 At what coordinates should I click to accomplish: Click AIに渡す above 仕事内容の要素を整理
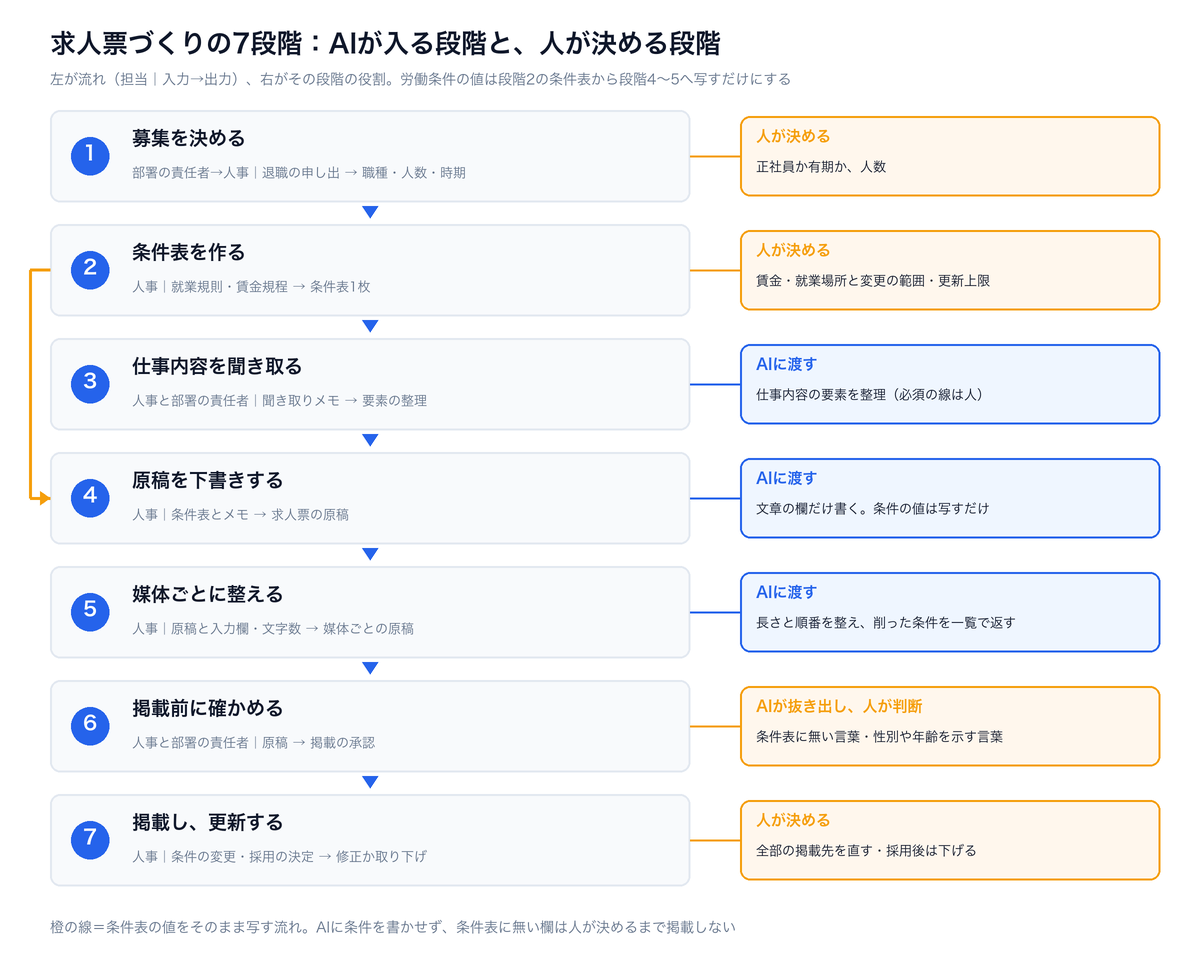click(786, 364)
